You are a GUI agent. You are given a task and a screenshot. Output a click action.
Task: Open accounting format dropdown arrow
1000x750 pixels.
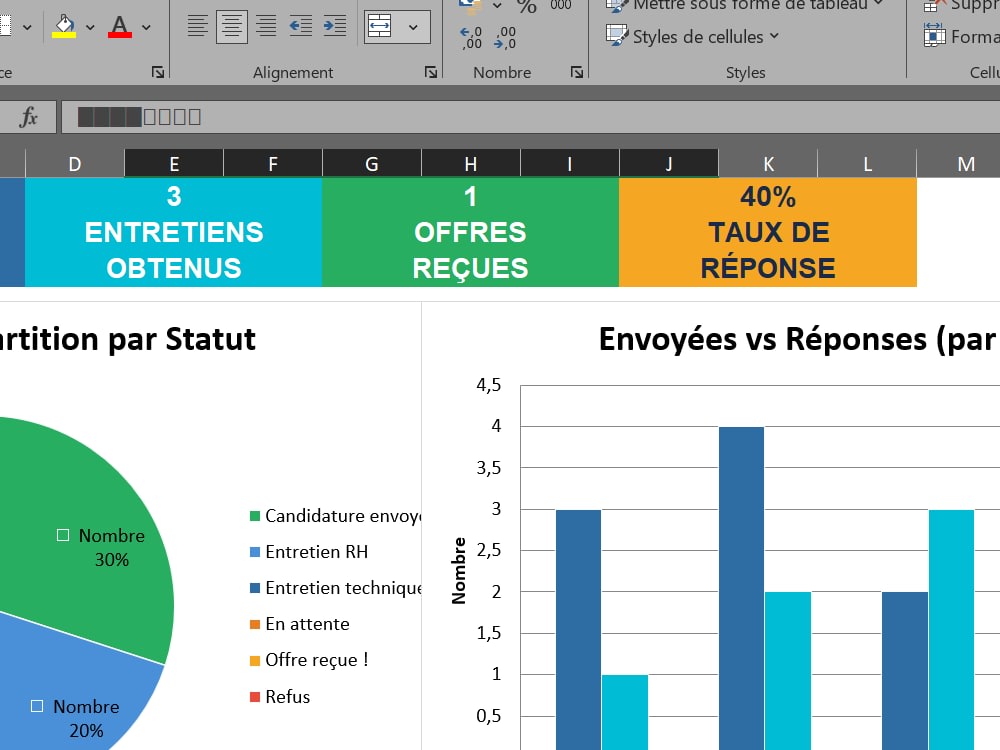coord(497,6)
